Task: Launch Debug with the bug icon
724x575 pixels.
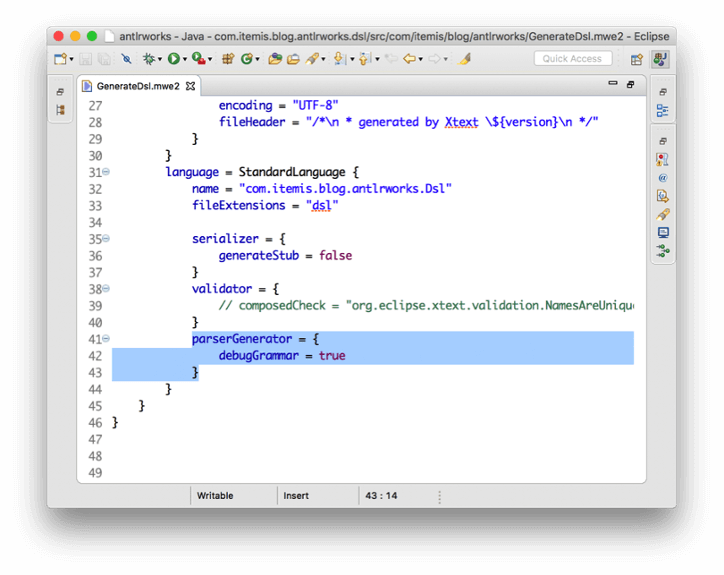Action: point(149,59)
